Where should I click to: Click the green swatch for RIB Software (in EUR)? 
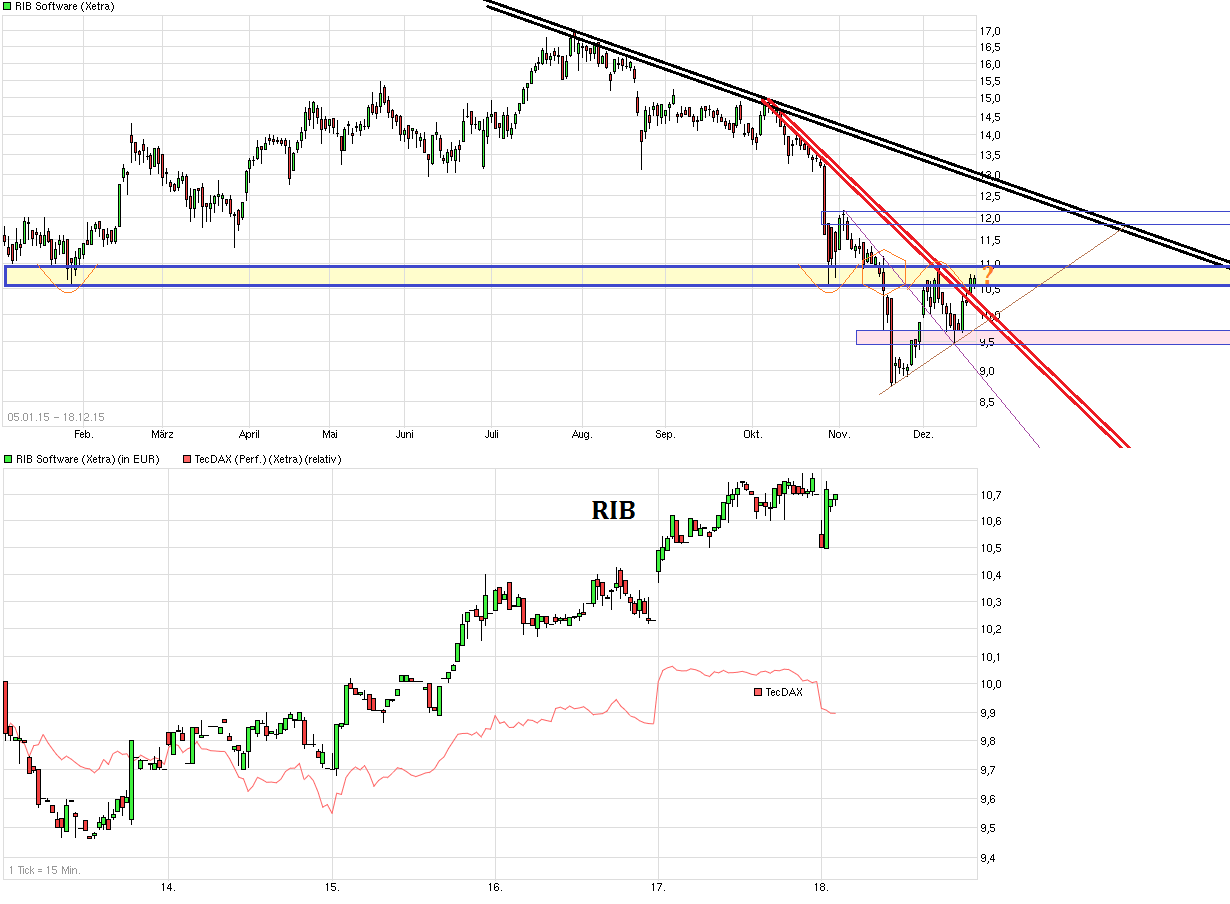click(x=8, y=460)
